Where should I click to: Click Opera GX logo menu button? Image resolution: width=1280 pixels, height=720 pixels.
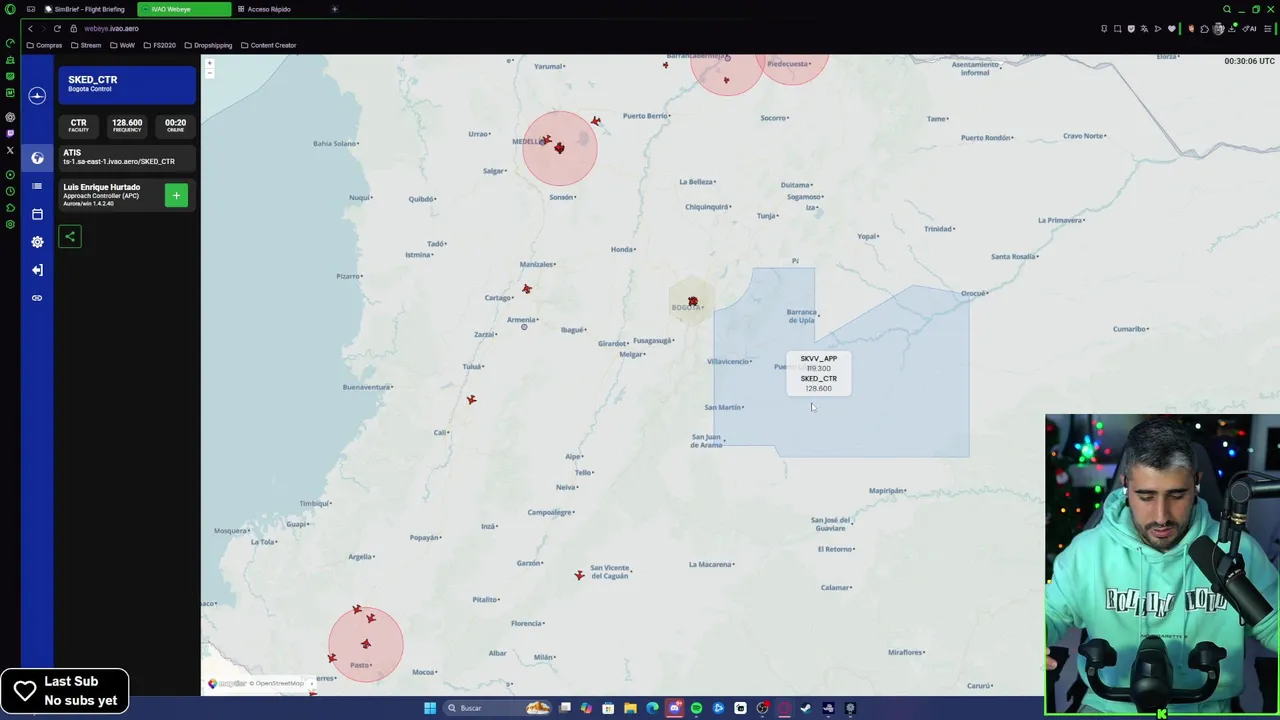pyautogui.click(x=10, y=9)
